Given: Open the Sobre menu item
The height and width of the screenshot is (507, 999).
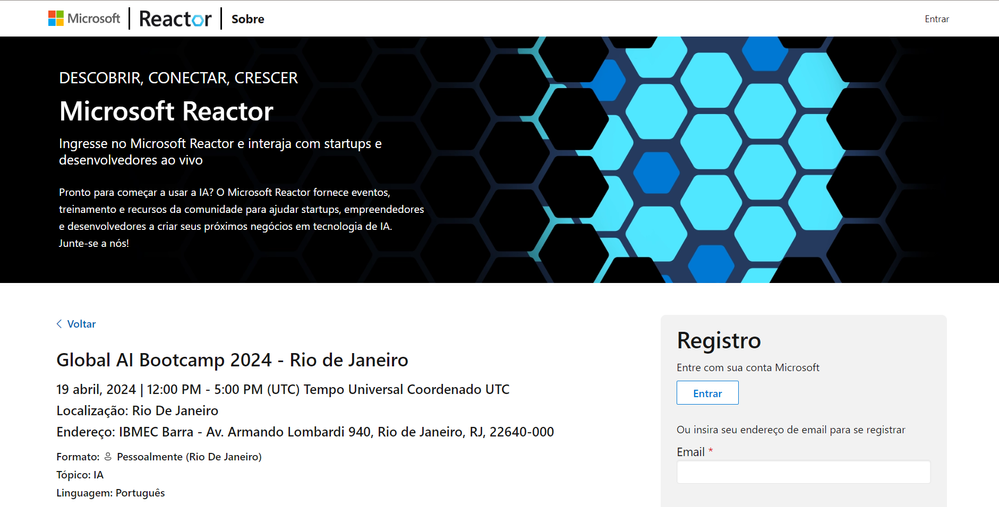Looking at the screenshot, I should pos(248,19).
